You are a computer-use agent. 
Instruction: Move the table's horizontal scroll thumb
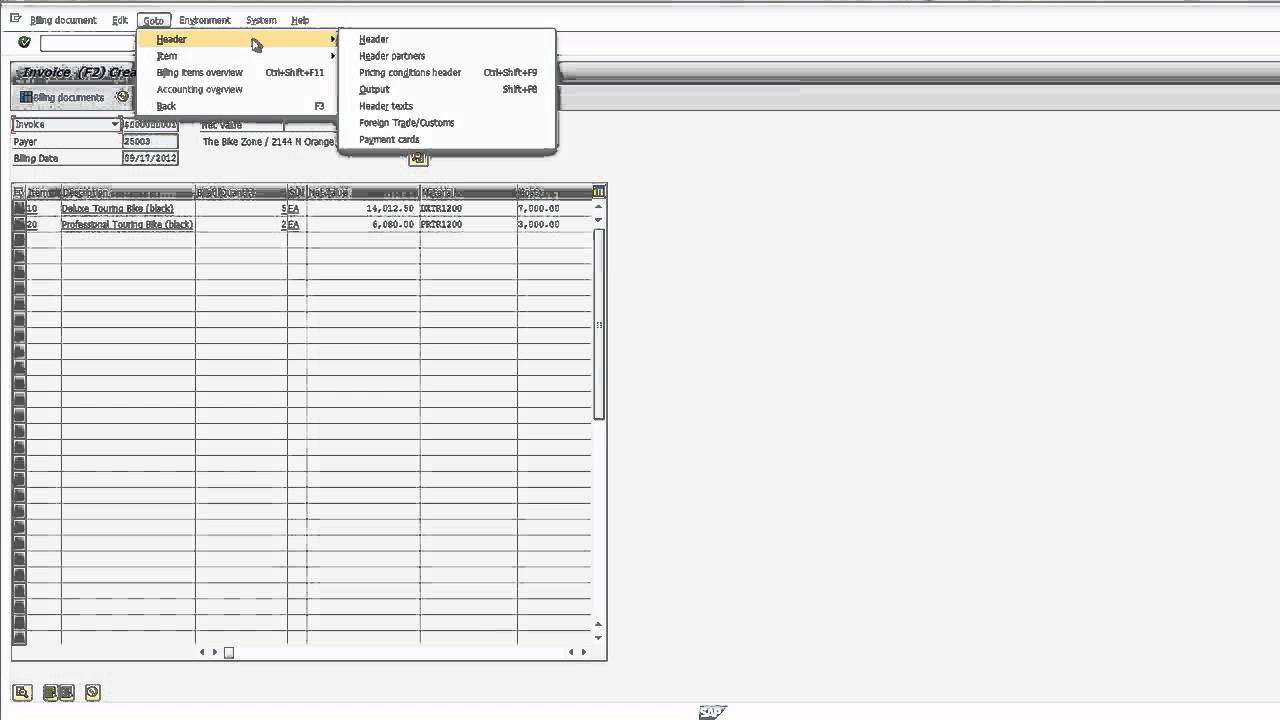(229, 652)
